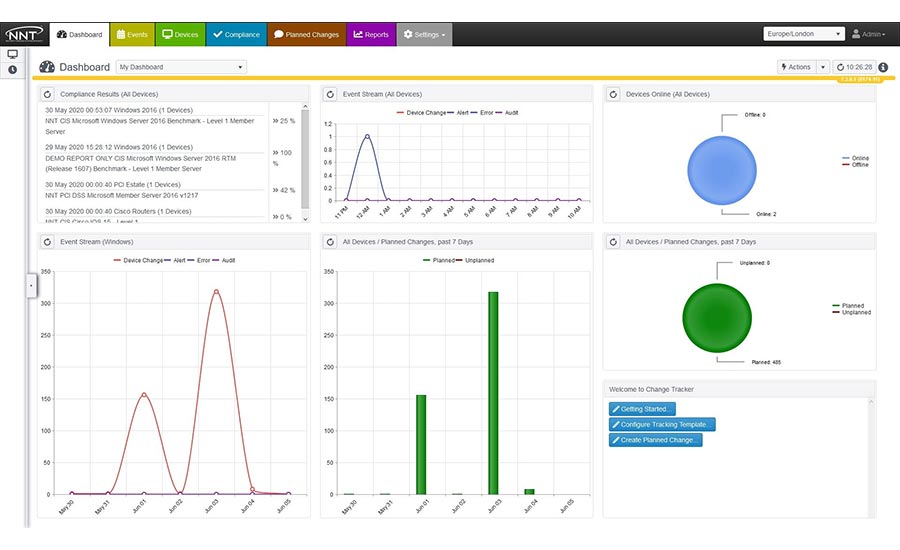Click the monitor icon in left sidebar
This screenshot has width=900, height=550.
pyautogui.click(x=12, y=54)
